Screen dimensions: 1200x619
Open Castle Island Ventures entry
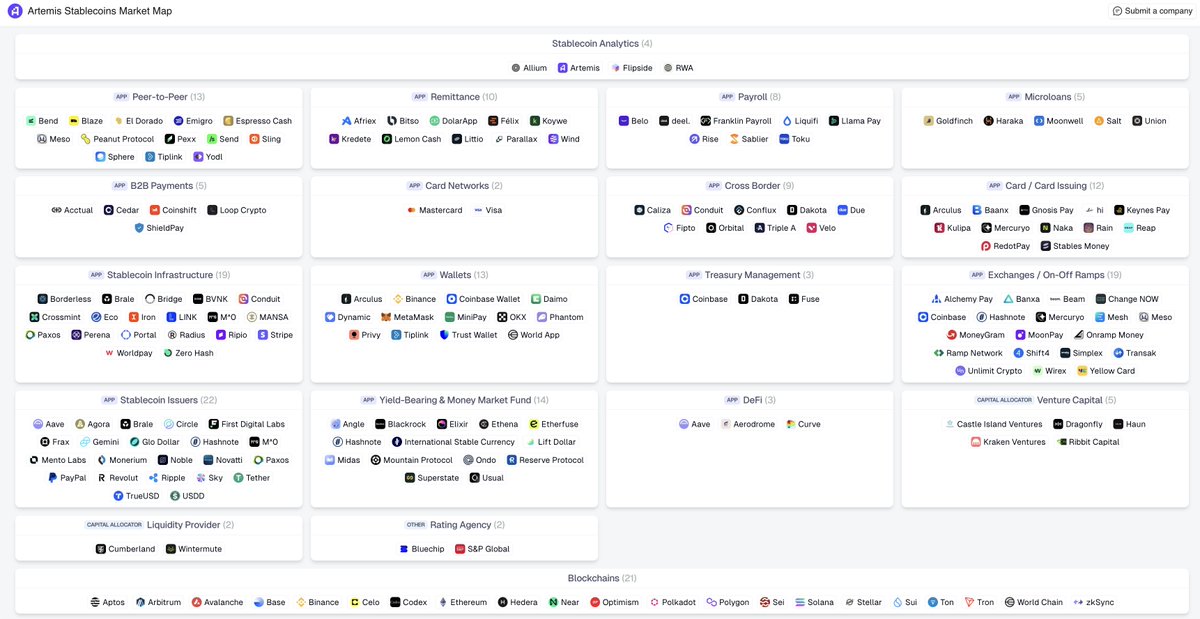tap(994, 424)
